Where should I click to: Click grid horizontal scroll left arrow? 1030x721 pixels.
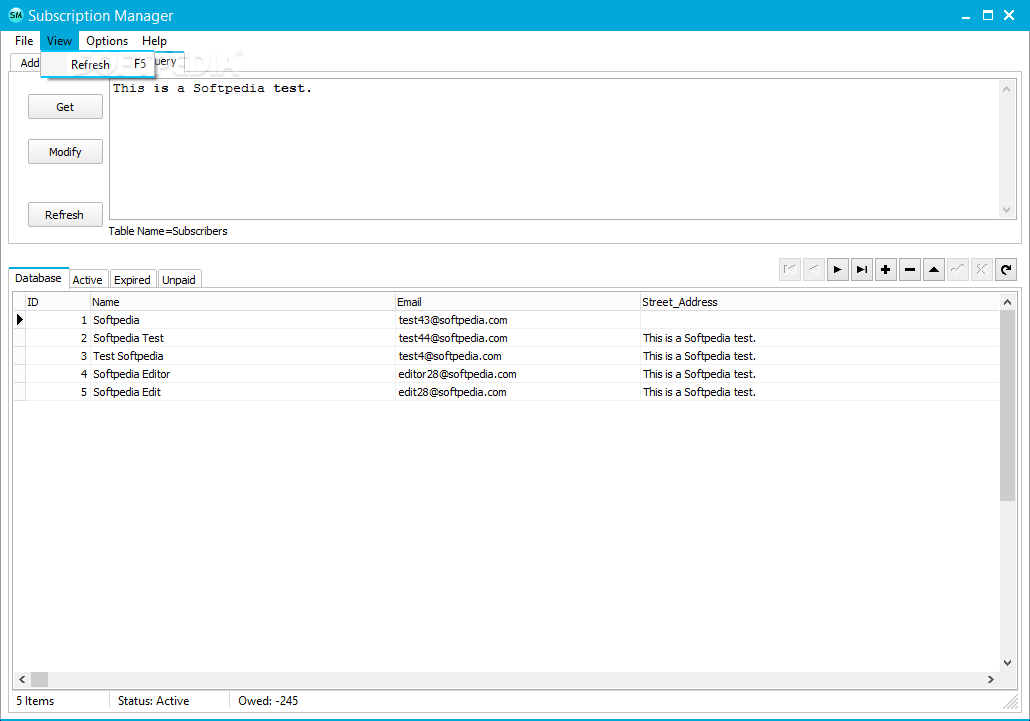pos(22,679)
